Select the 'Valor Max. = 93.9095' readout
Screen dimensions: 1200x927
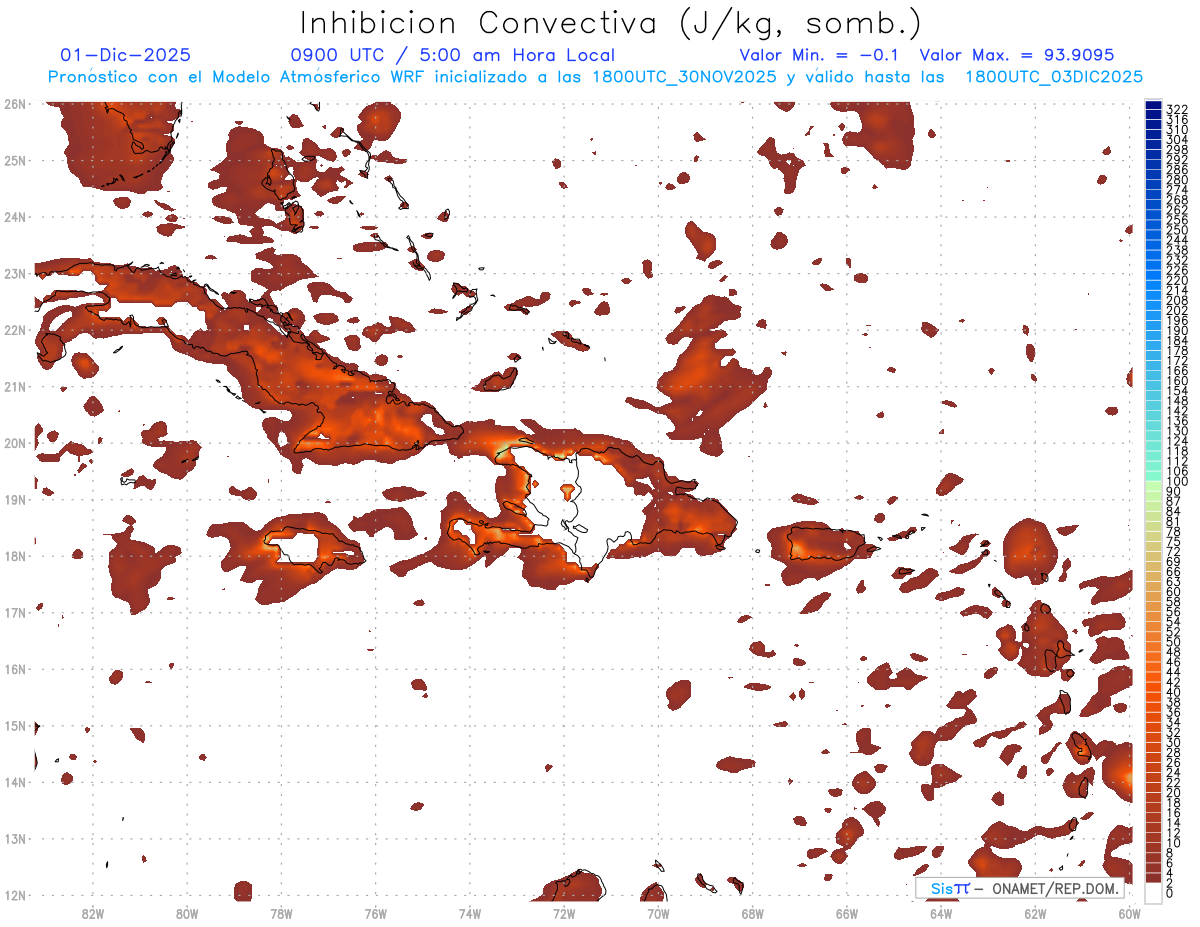pyautogui.click(x=1017, y=56)
